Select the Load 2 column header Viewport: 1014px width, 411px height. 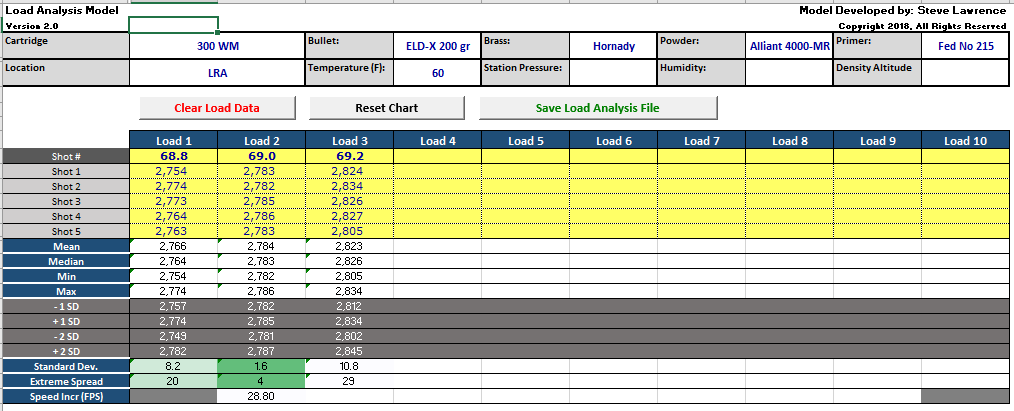pos(262,140)
